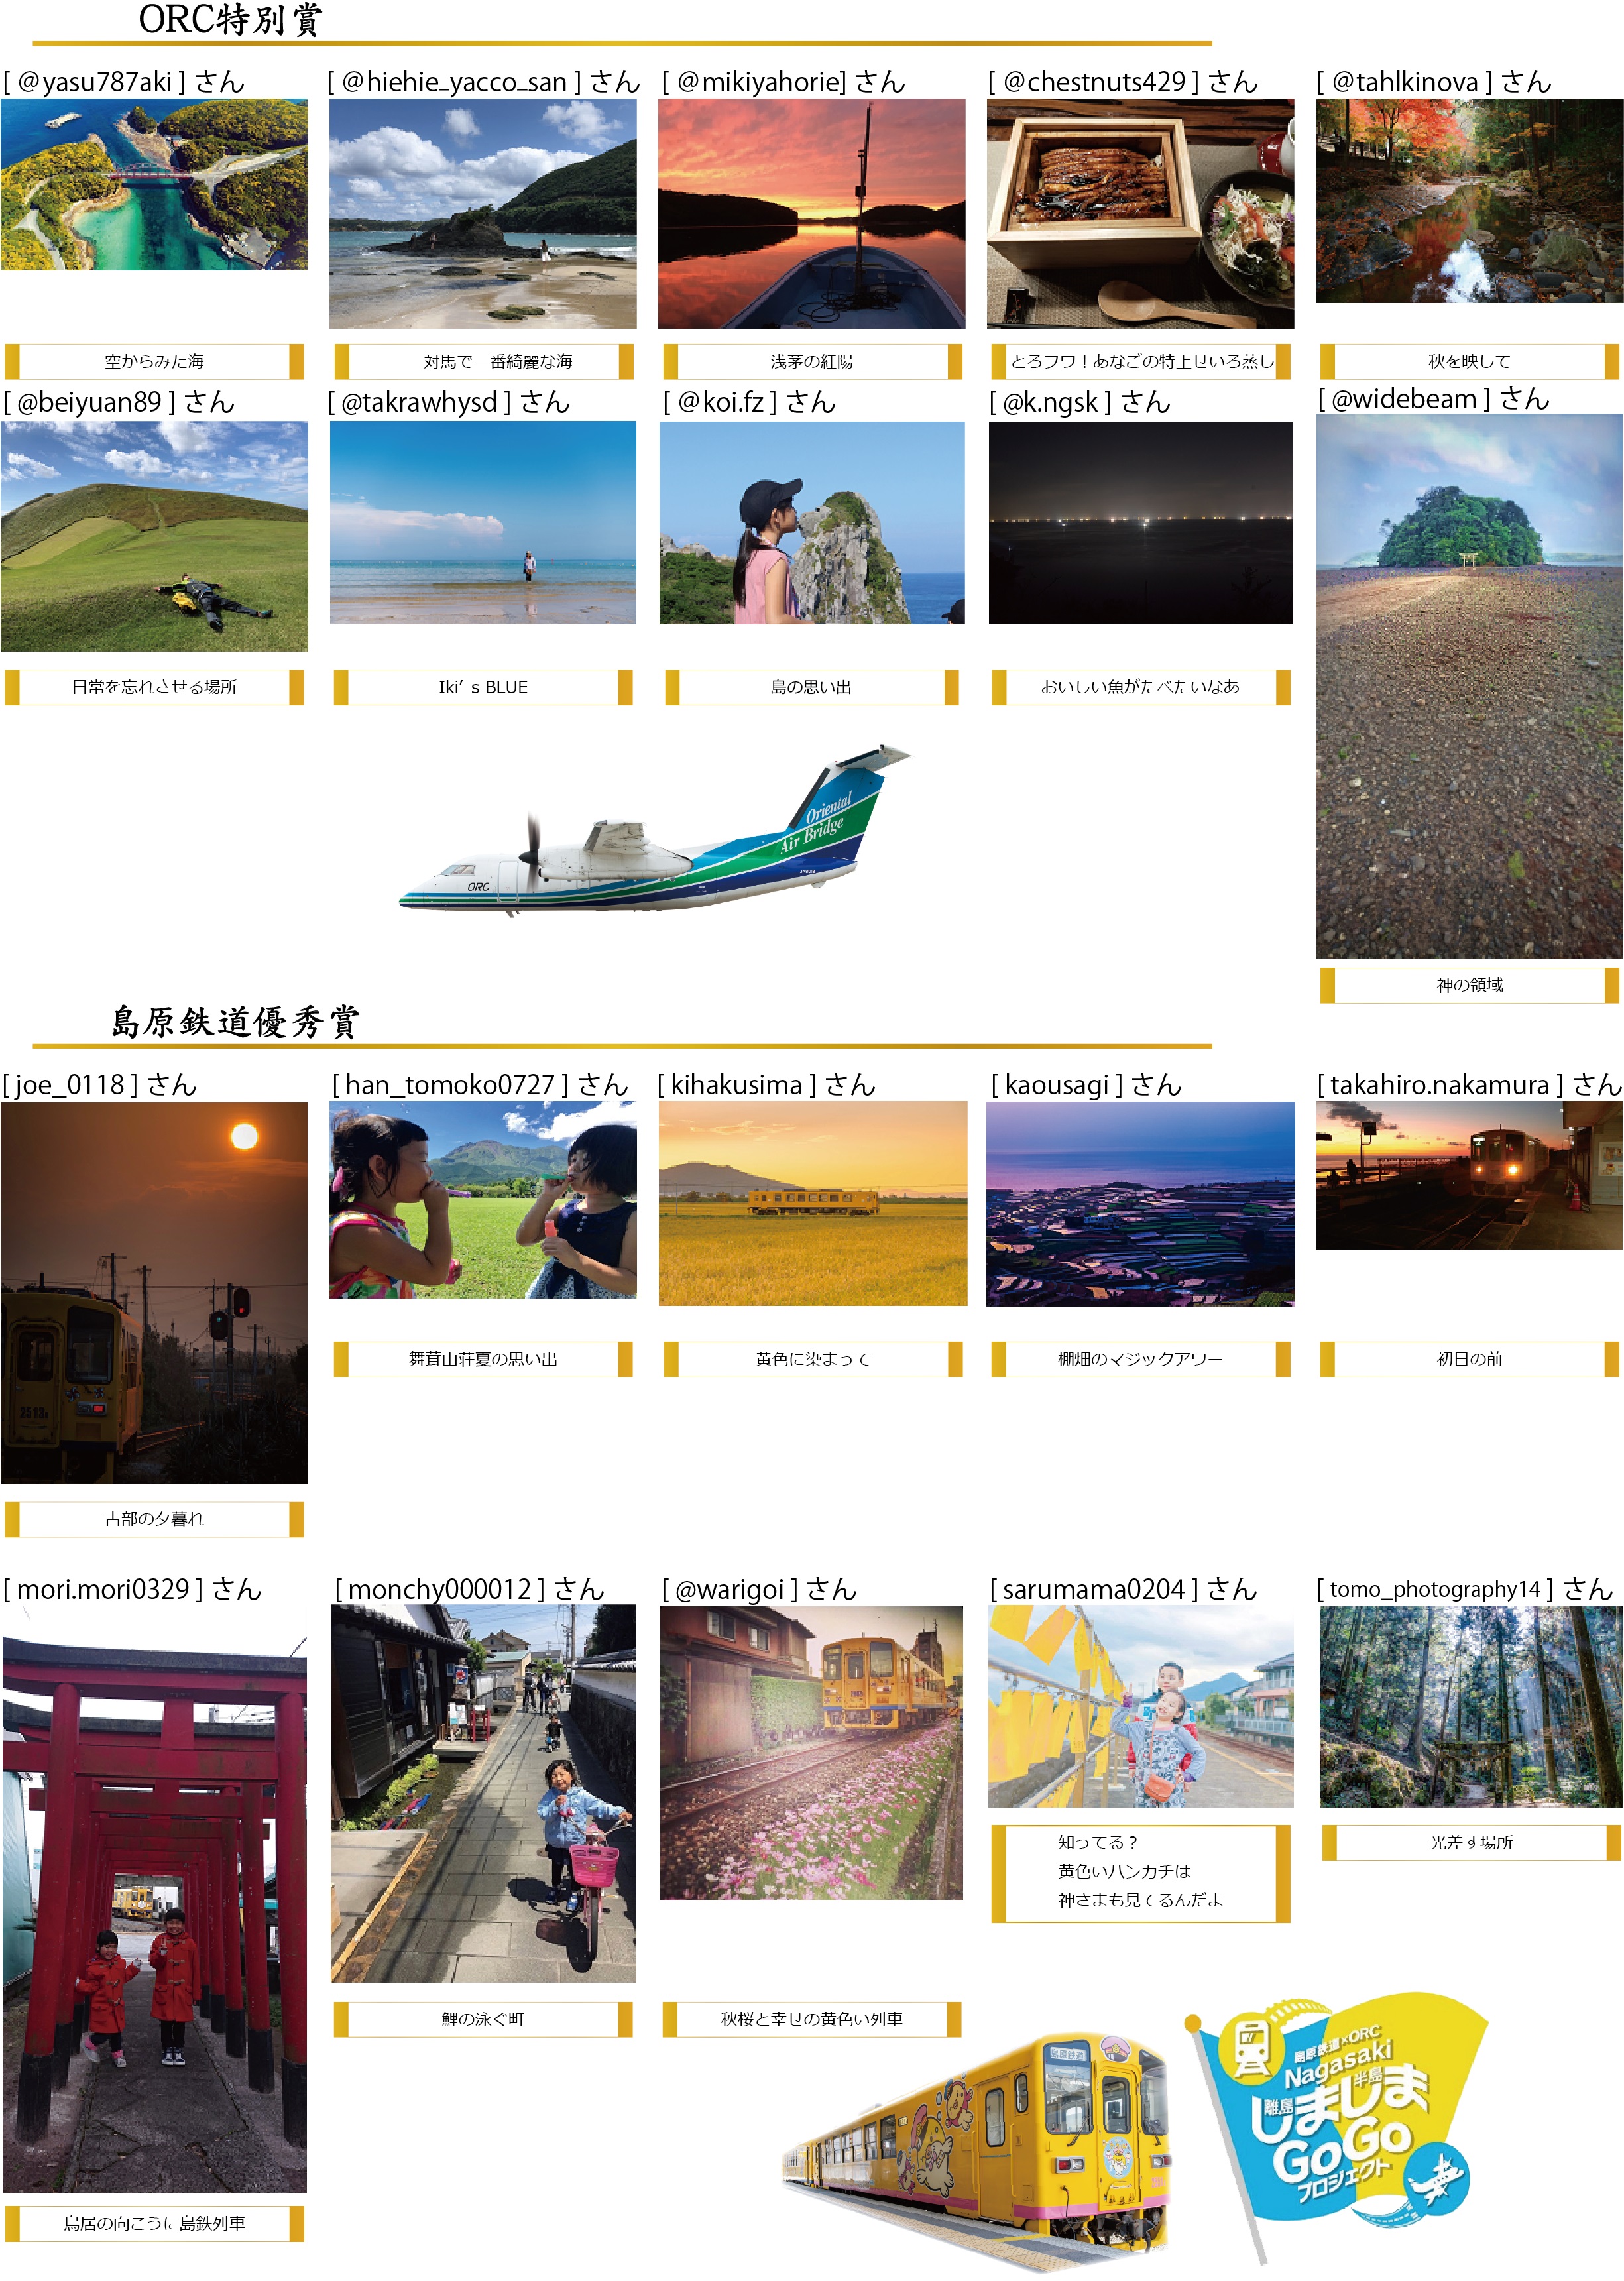1624x2281 pixels.
Task: Click the caption 初日の前
Action: (x=1469, y=1359)
